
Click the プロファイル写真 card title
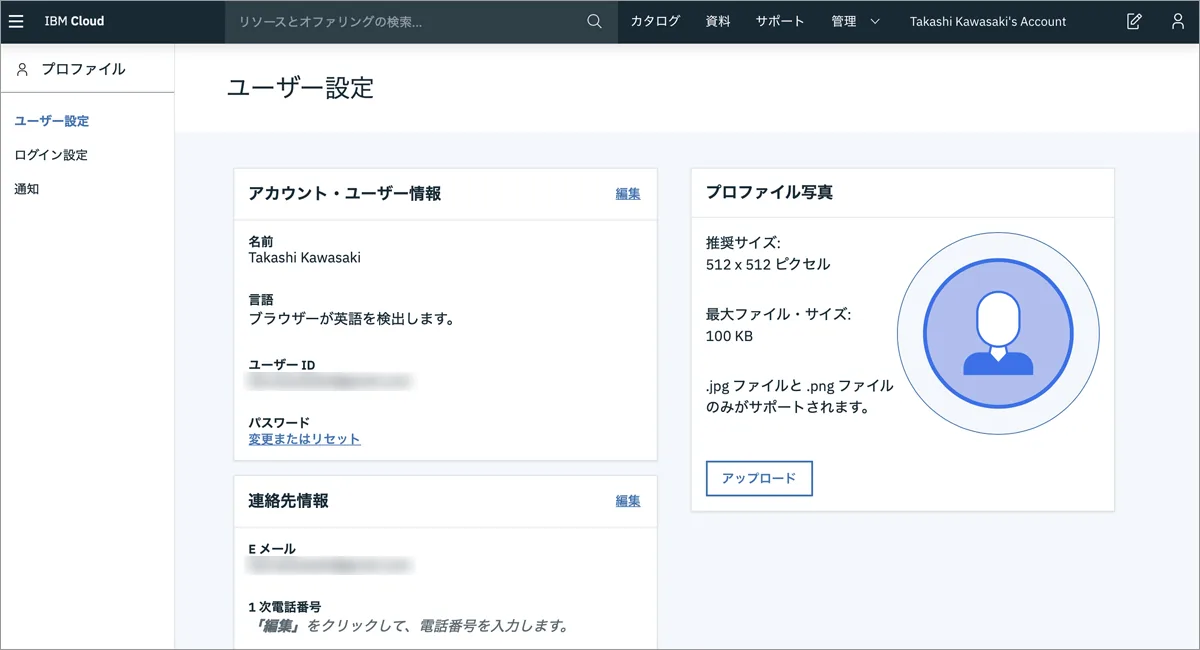[x=769, y=192]
